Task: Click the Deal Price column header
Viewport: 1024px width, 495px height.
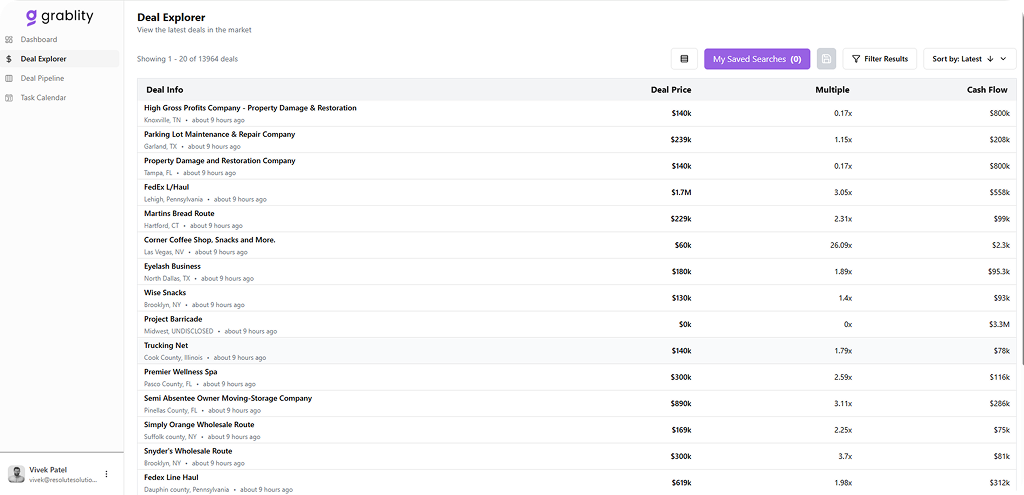Action: (x=670, y=90)
